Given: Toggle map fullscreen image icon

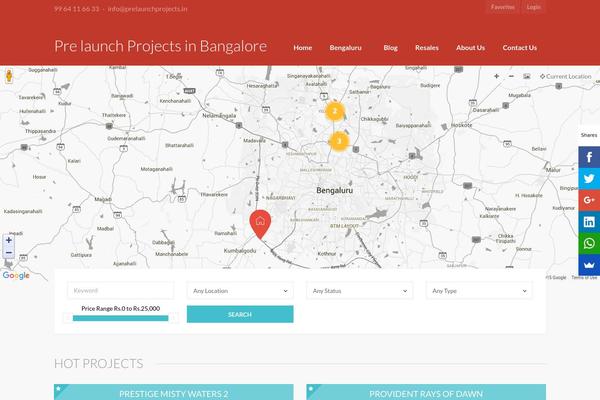Looking at the screenshot, I should pyautogui.click(x=527, y=76).
